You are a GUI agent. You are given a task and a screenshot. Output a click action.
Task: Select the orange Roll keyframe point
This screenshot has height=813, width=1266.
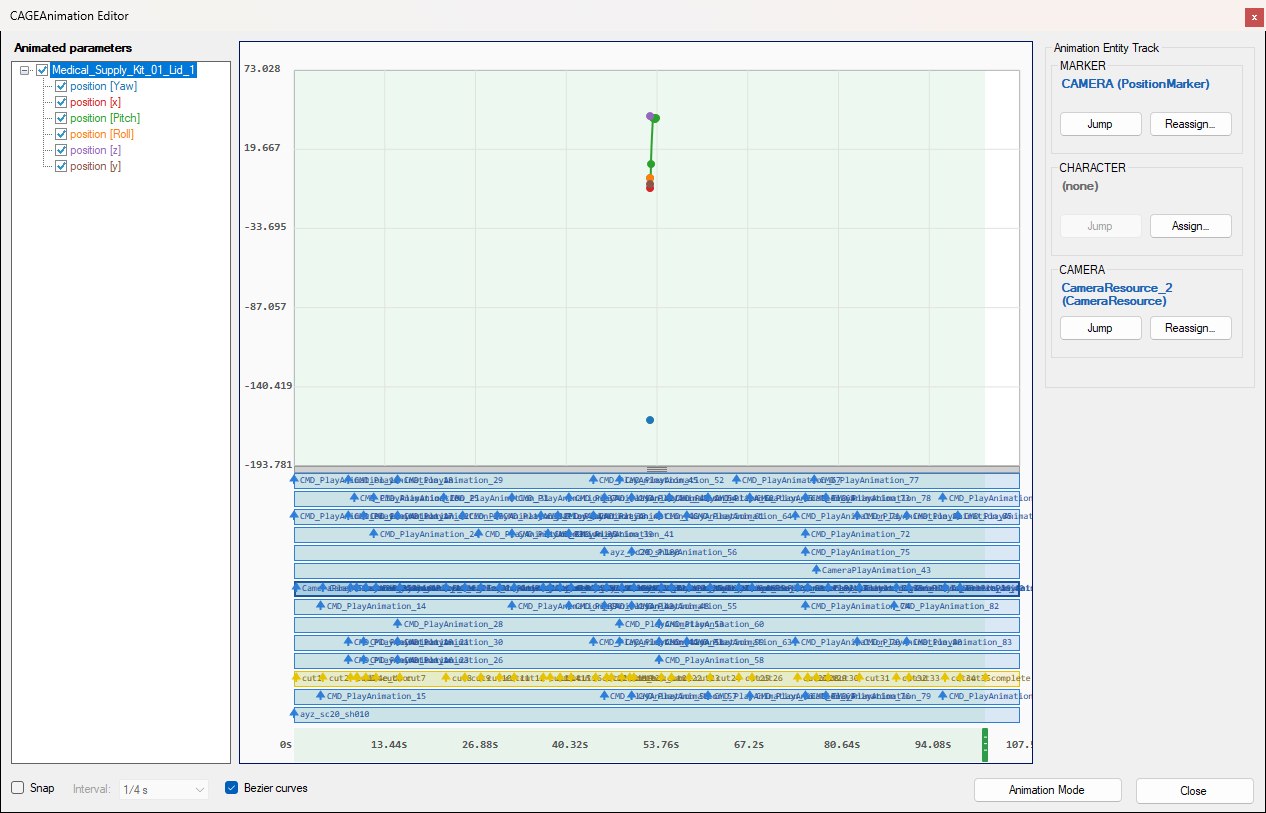pos(650,178)
